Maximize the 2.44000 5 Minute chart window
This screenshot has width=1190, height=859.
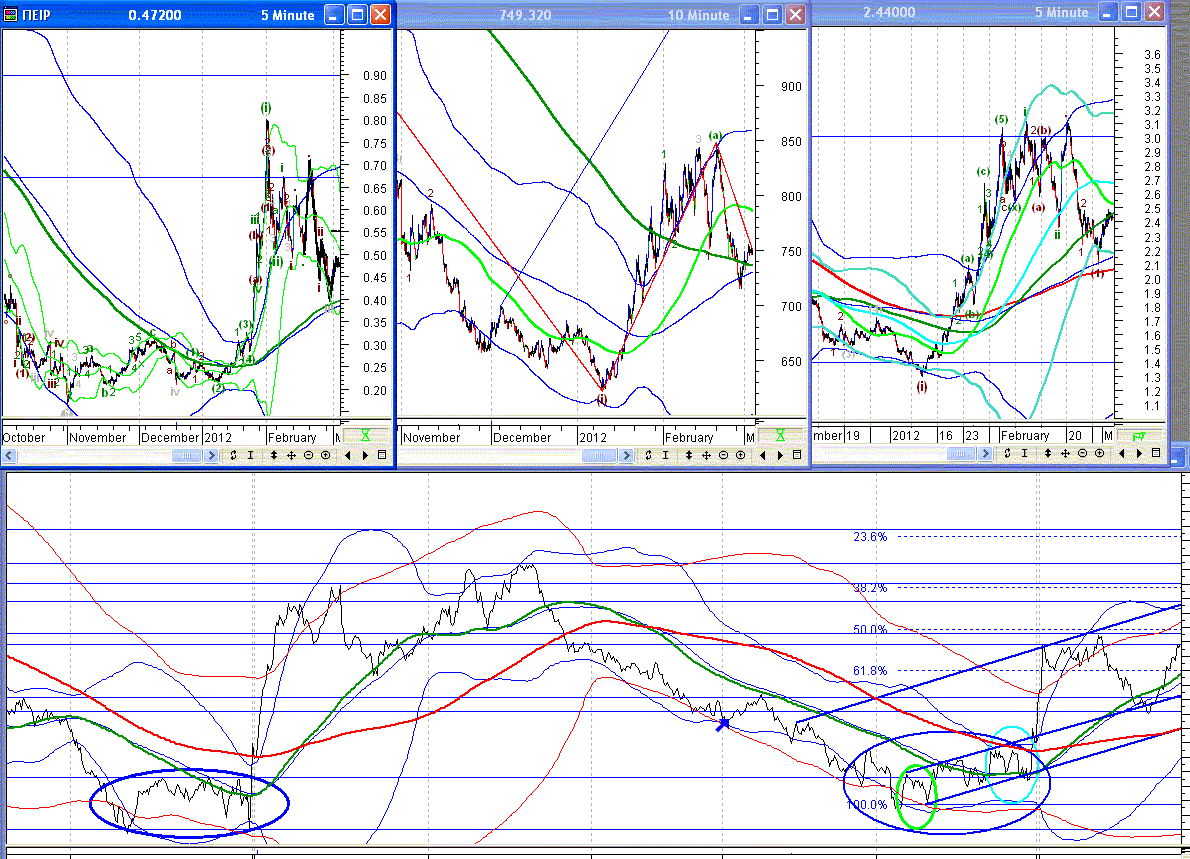point(1132,12)
